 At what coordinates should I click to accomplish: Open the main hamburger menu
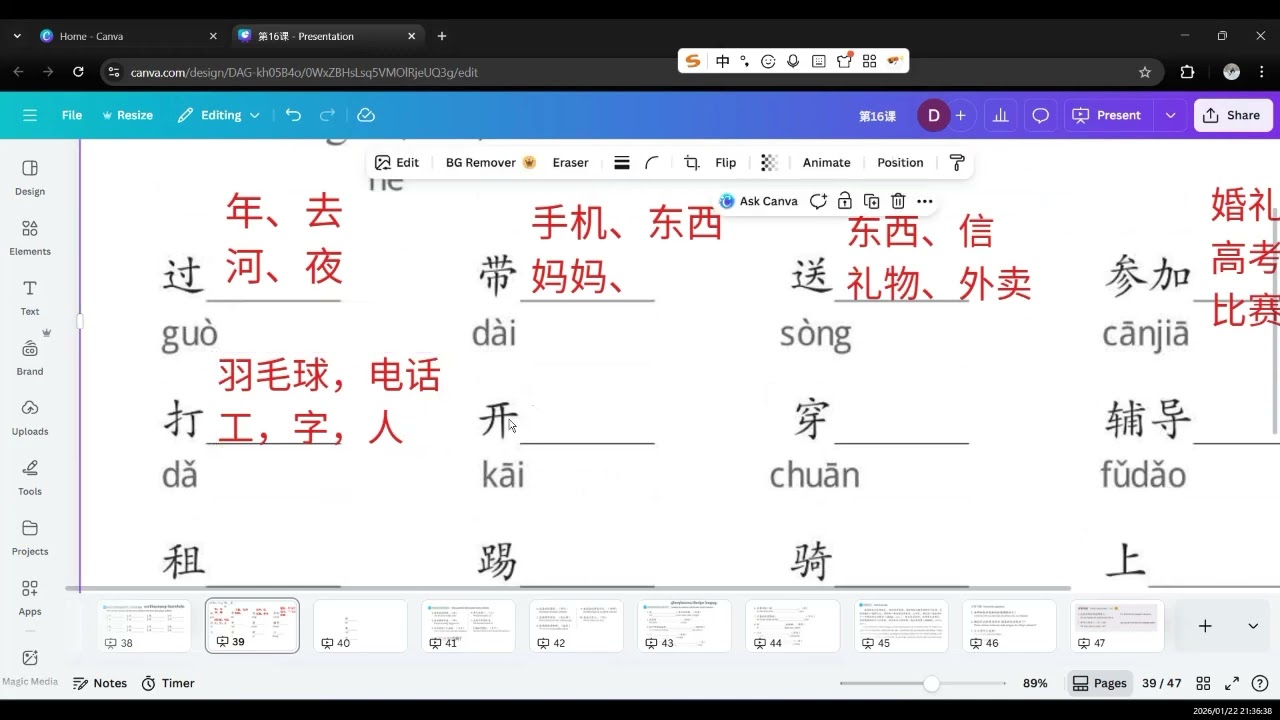(30, 115)
